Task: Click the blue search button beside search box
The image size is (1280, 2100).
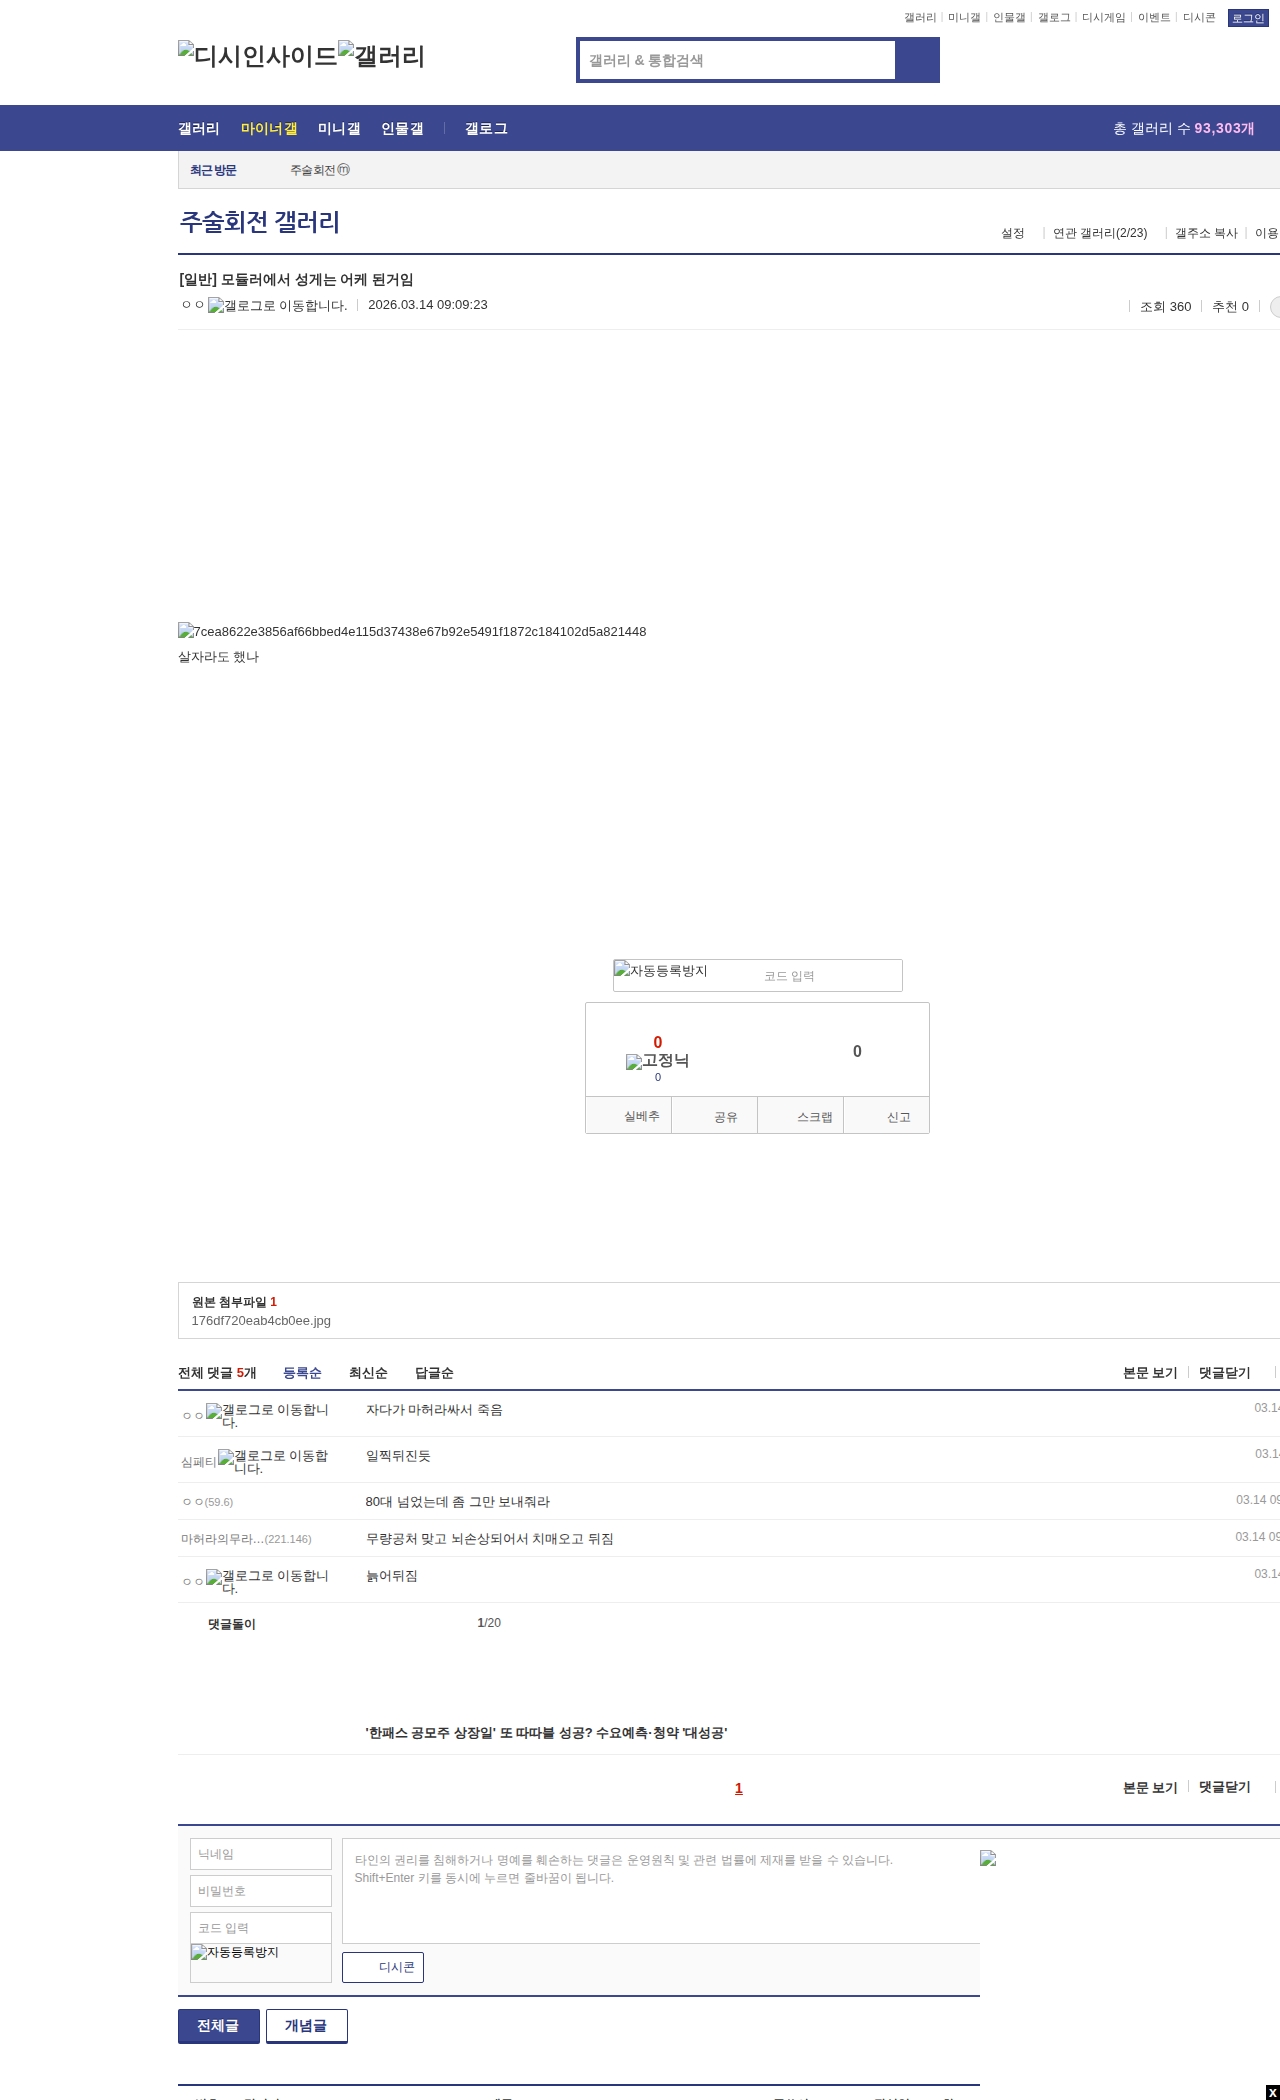Action: (x=917, y=60)
